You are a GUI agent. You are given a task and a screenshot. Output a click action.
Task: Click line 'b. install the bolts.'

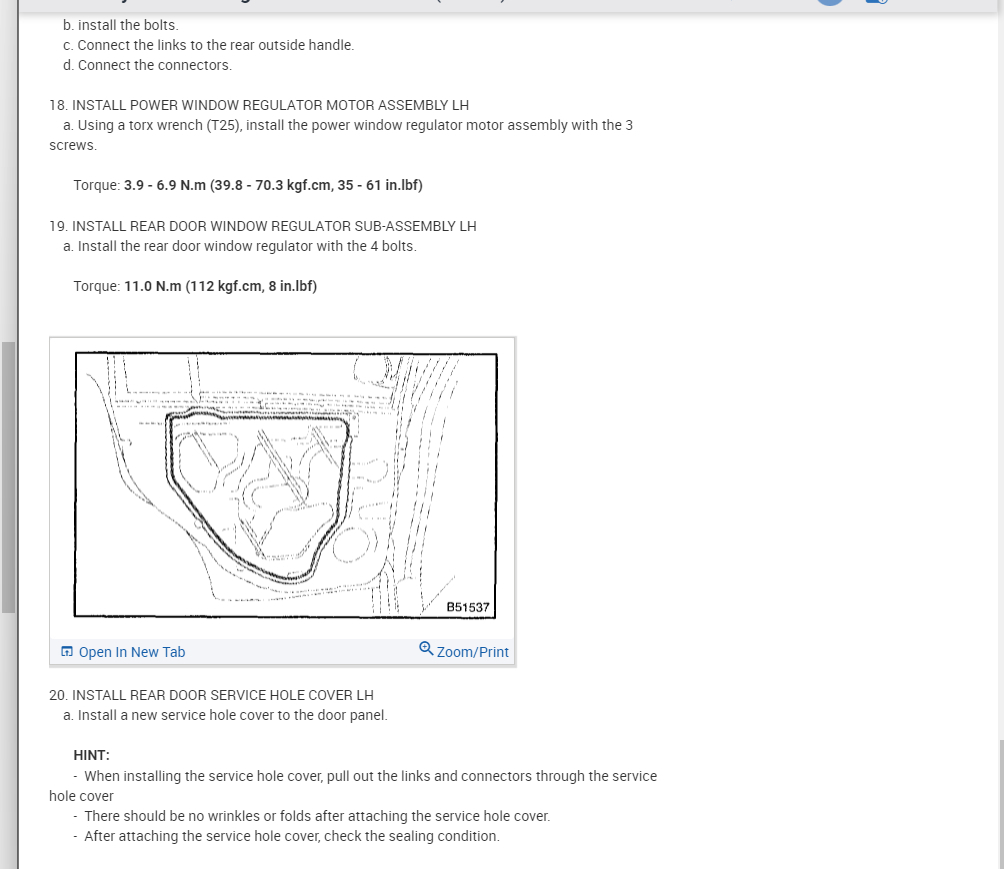pos(120,25)
